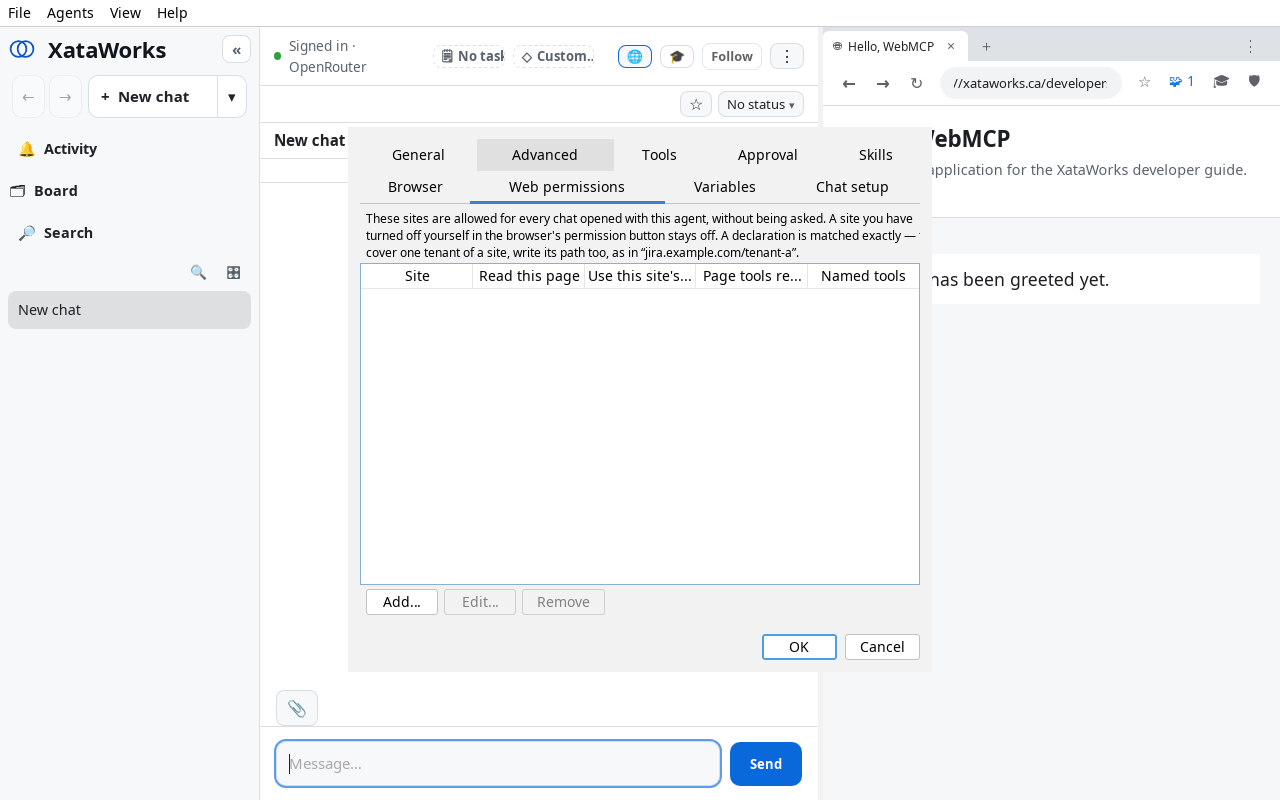
Task: Click the paperclip attach button
Action: (297, 708)
